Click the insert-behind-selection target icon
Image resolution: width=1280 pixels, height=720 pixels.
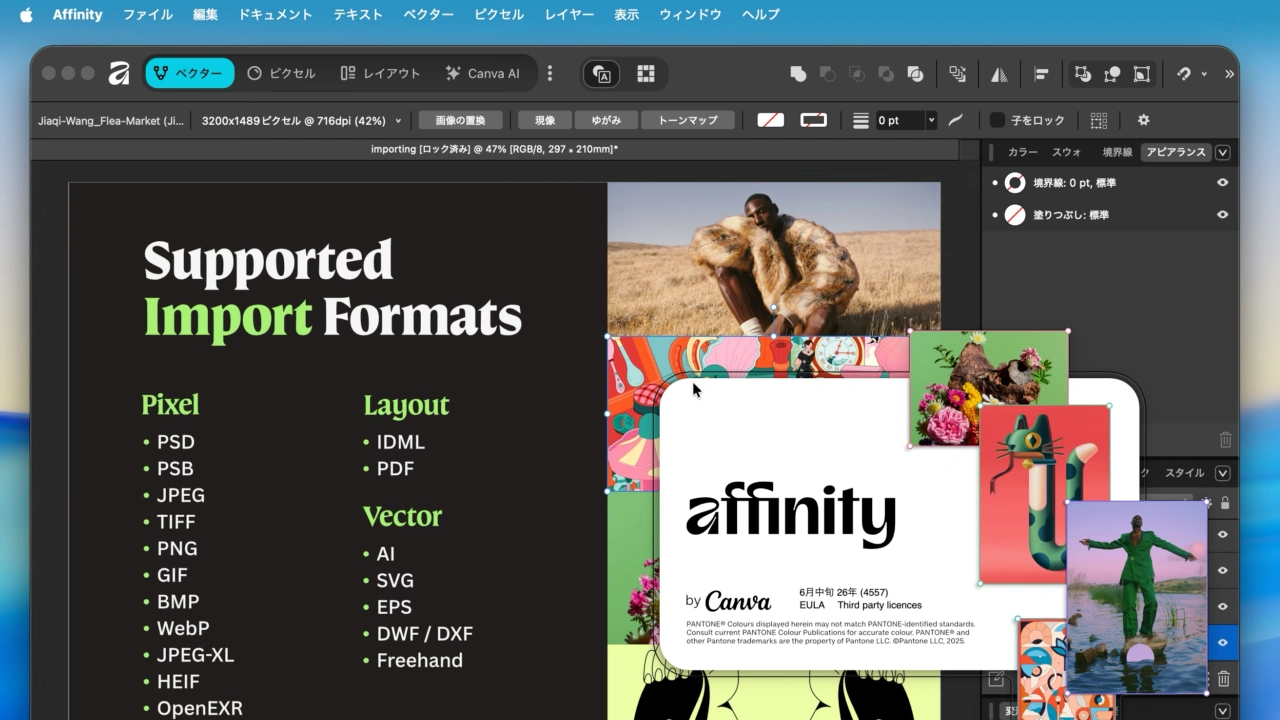pyautogui.click(x=1083, y=73)
